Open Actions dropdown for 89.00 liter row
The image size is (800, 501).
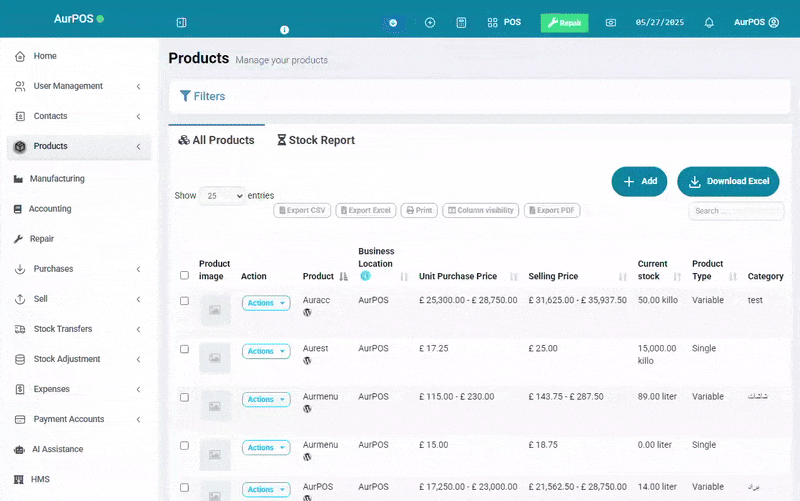[x=266, y=399]
